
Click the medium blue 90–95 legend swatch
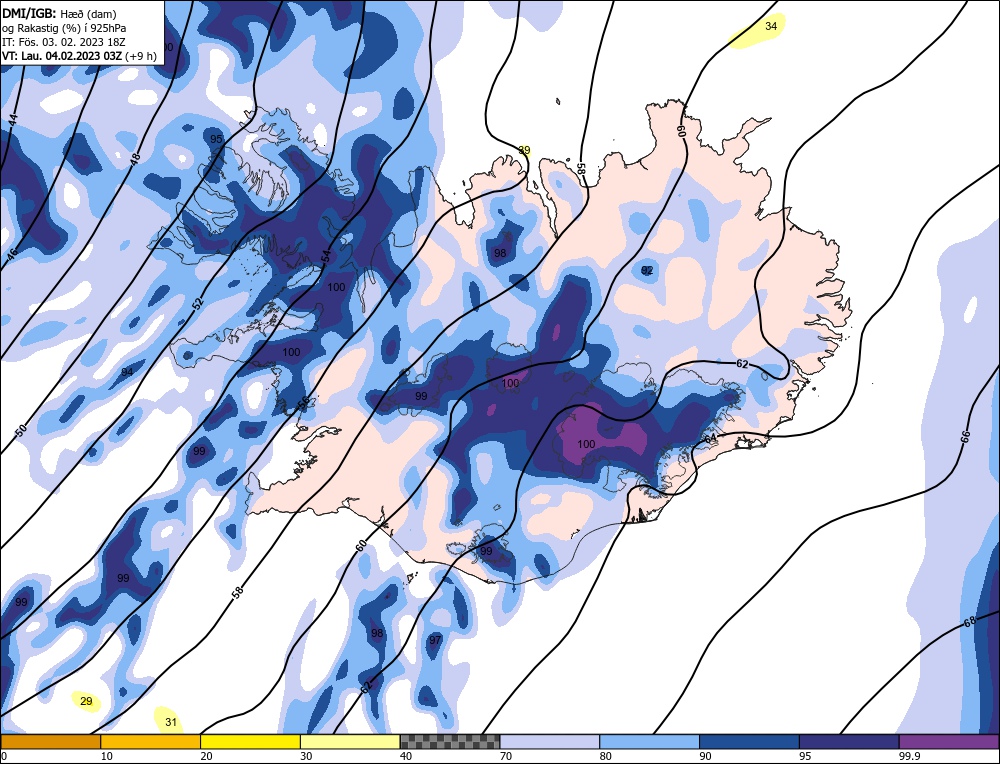point(749,742)
